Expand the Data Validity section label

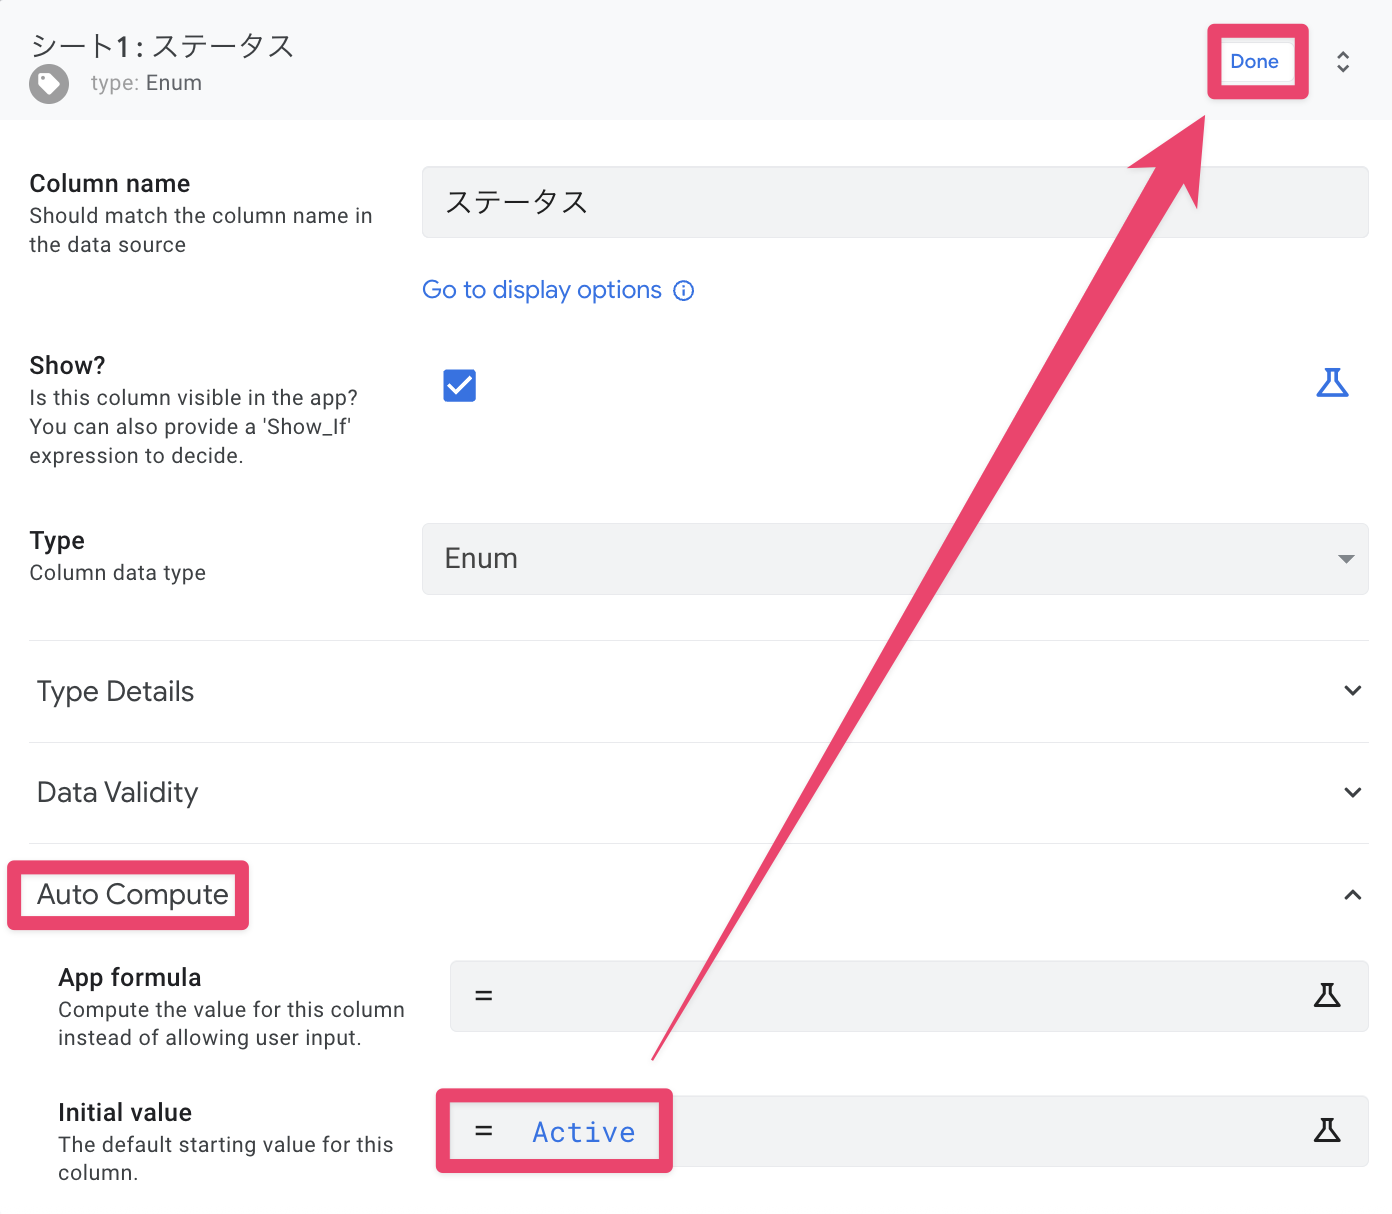(118, 793)
